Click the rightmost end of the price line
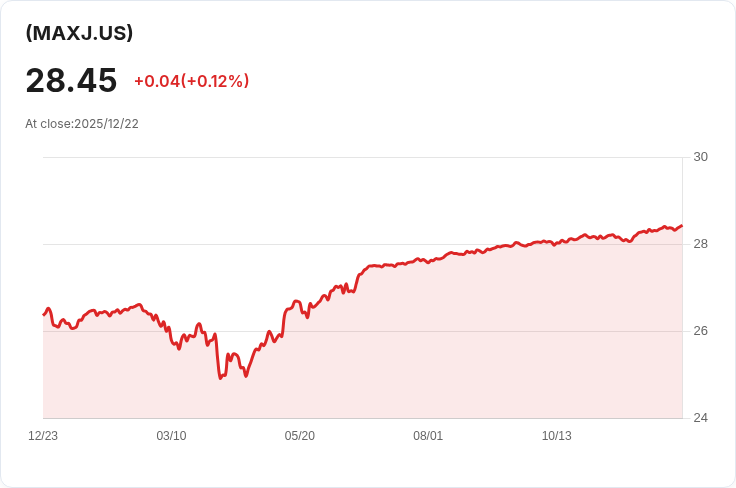The width and height of the screenshot is (736, 488). click(x=682, y=226)
